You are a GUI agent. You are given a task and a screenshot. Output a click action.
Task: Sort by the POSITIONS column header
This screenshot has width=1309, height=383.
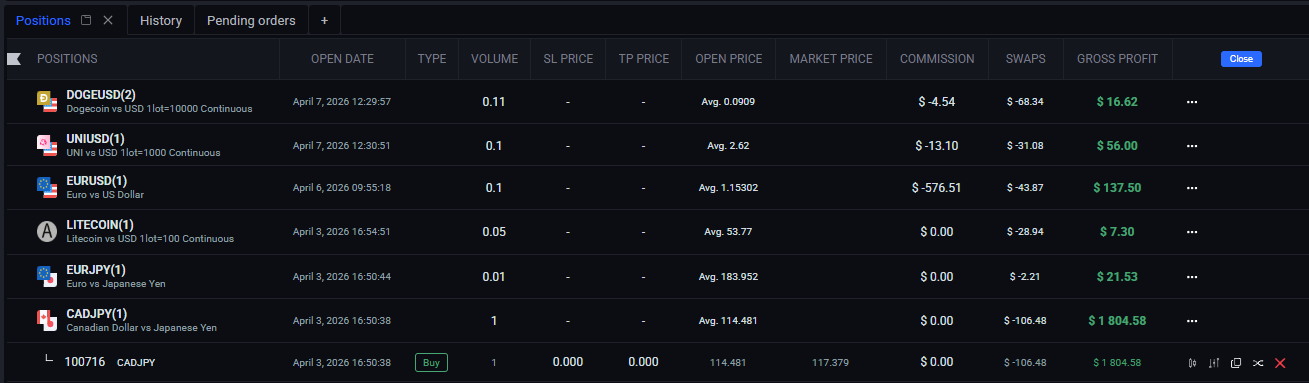pyautogui.click(x=67, y=59)
